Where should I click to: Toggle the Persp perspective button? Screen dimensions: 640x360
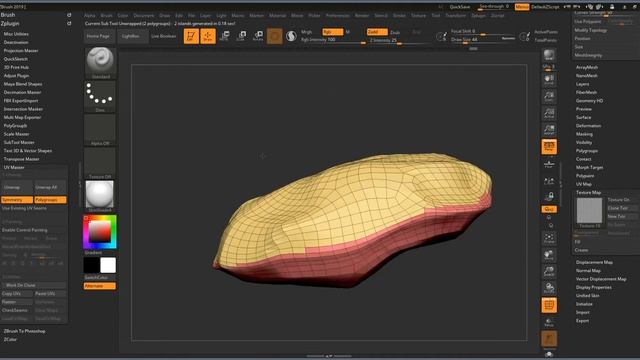point(549,147)
